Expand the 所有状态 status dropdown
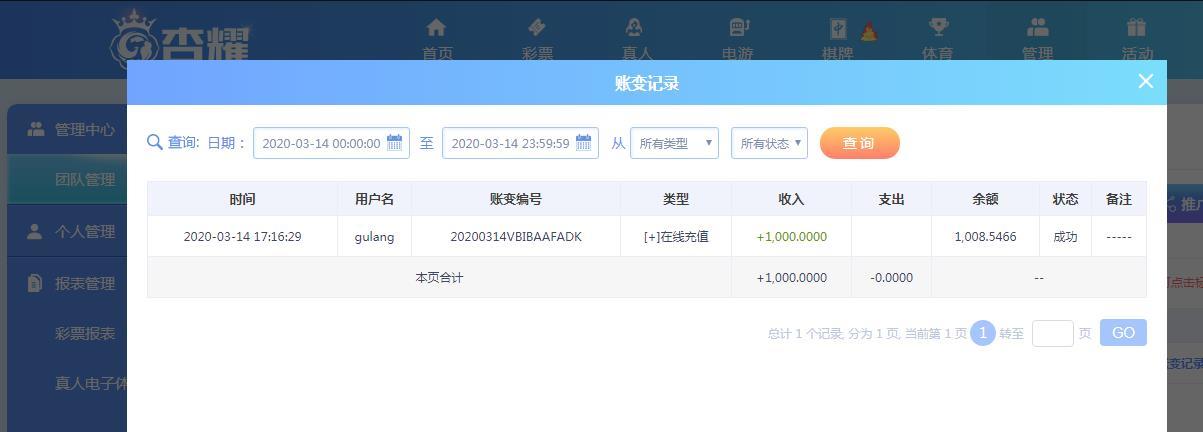Viewport: 1203px width, 432px height. 769,143
